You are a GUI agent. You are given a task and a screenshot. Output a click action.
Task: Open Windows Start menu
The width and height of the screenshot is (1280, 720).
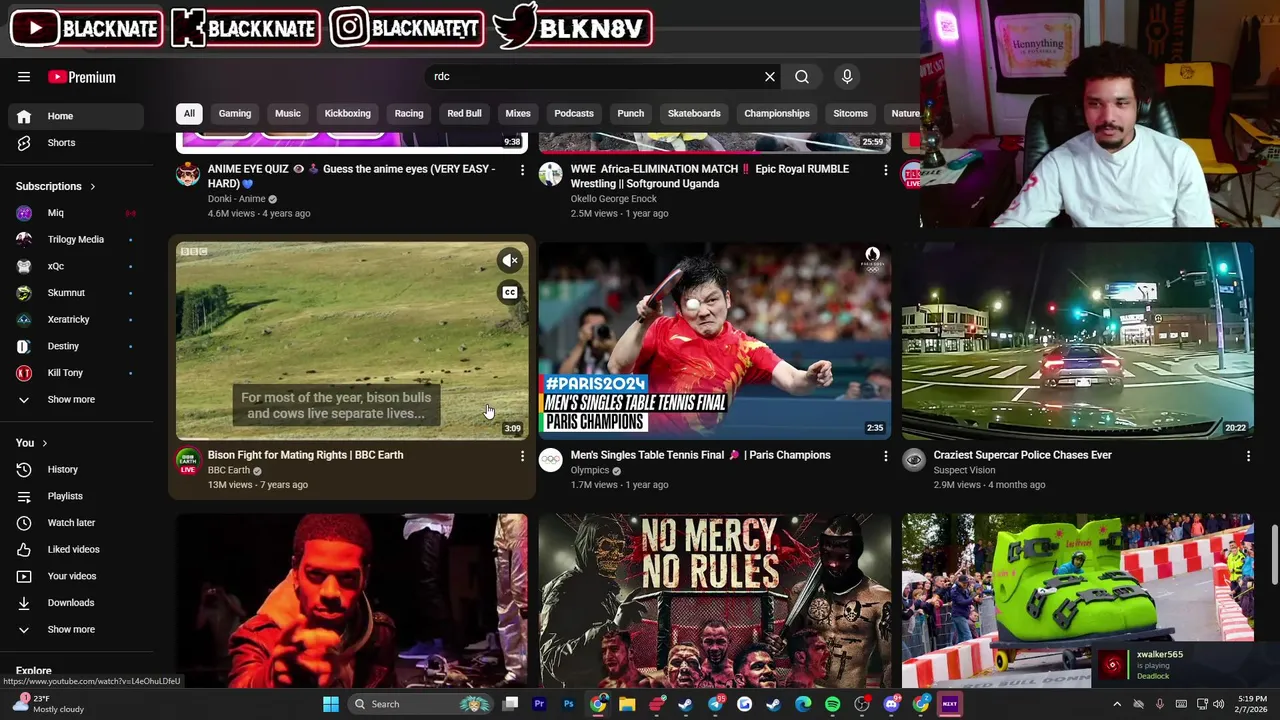(331, 704)
